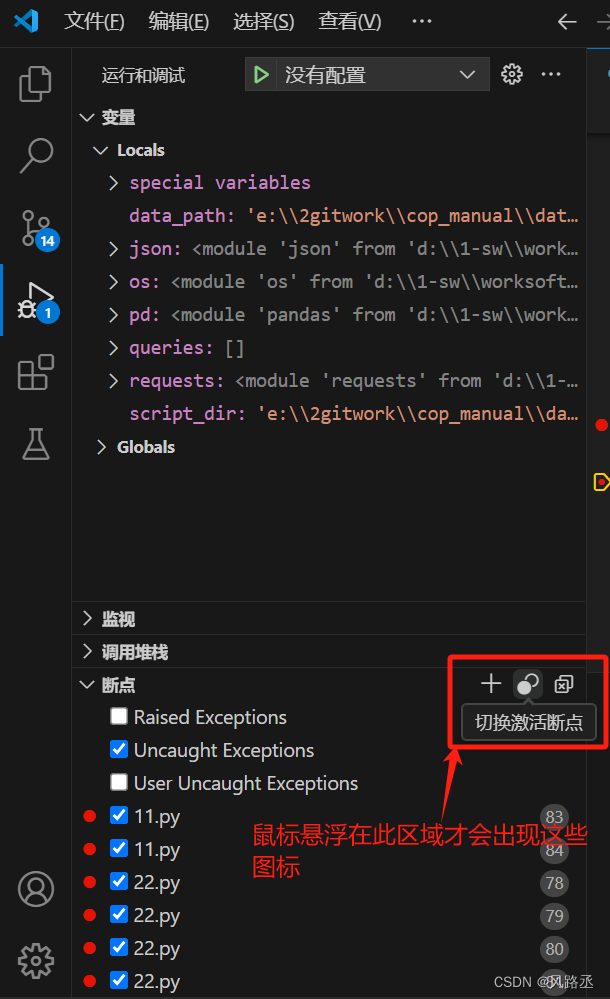Open Run and Debug view icon
The height and width of the screenshot is (999, 610).
37,301
